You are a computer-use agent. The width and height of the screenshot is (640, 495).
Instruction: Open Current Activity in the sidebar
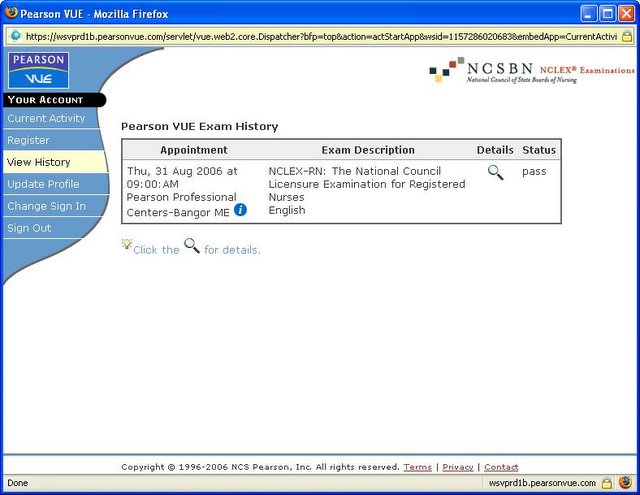coord(46,118)
